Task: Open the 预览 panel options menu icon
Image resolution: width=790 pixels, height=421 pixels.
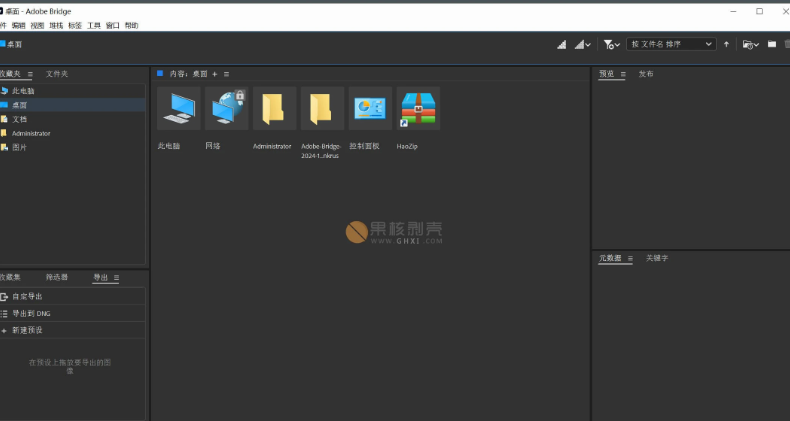Action: (623, 74)
